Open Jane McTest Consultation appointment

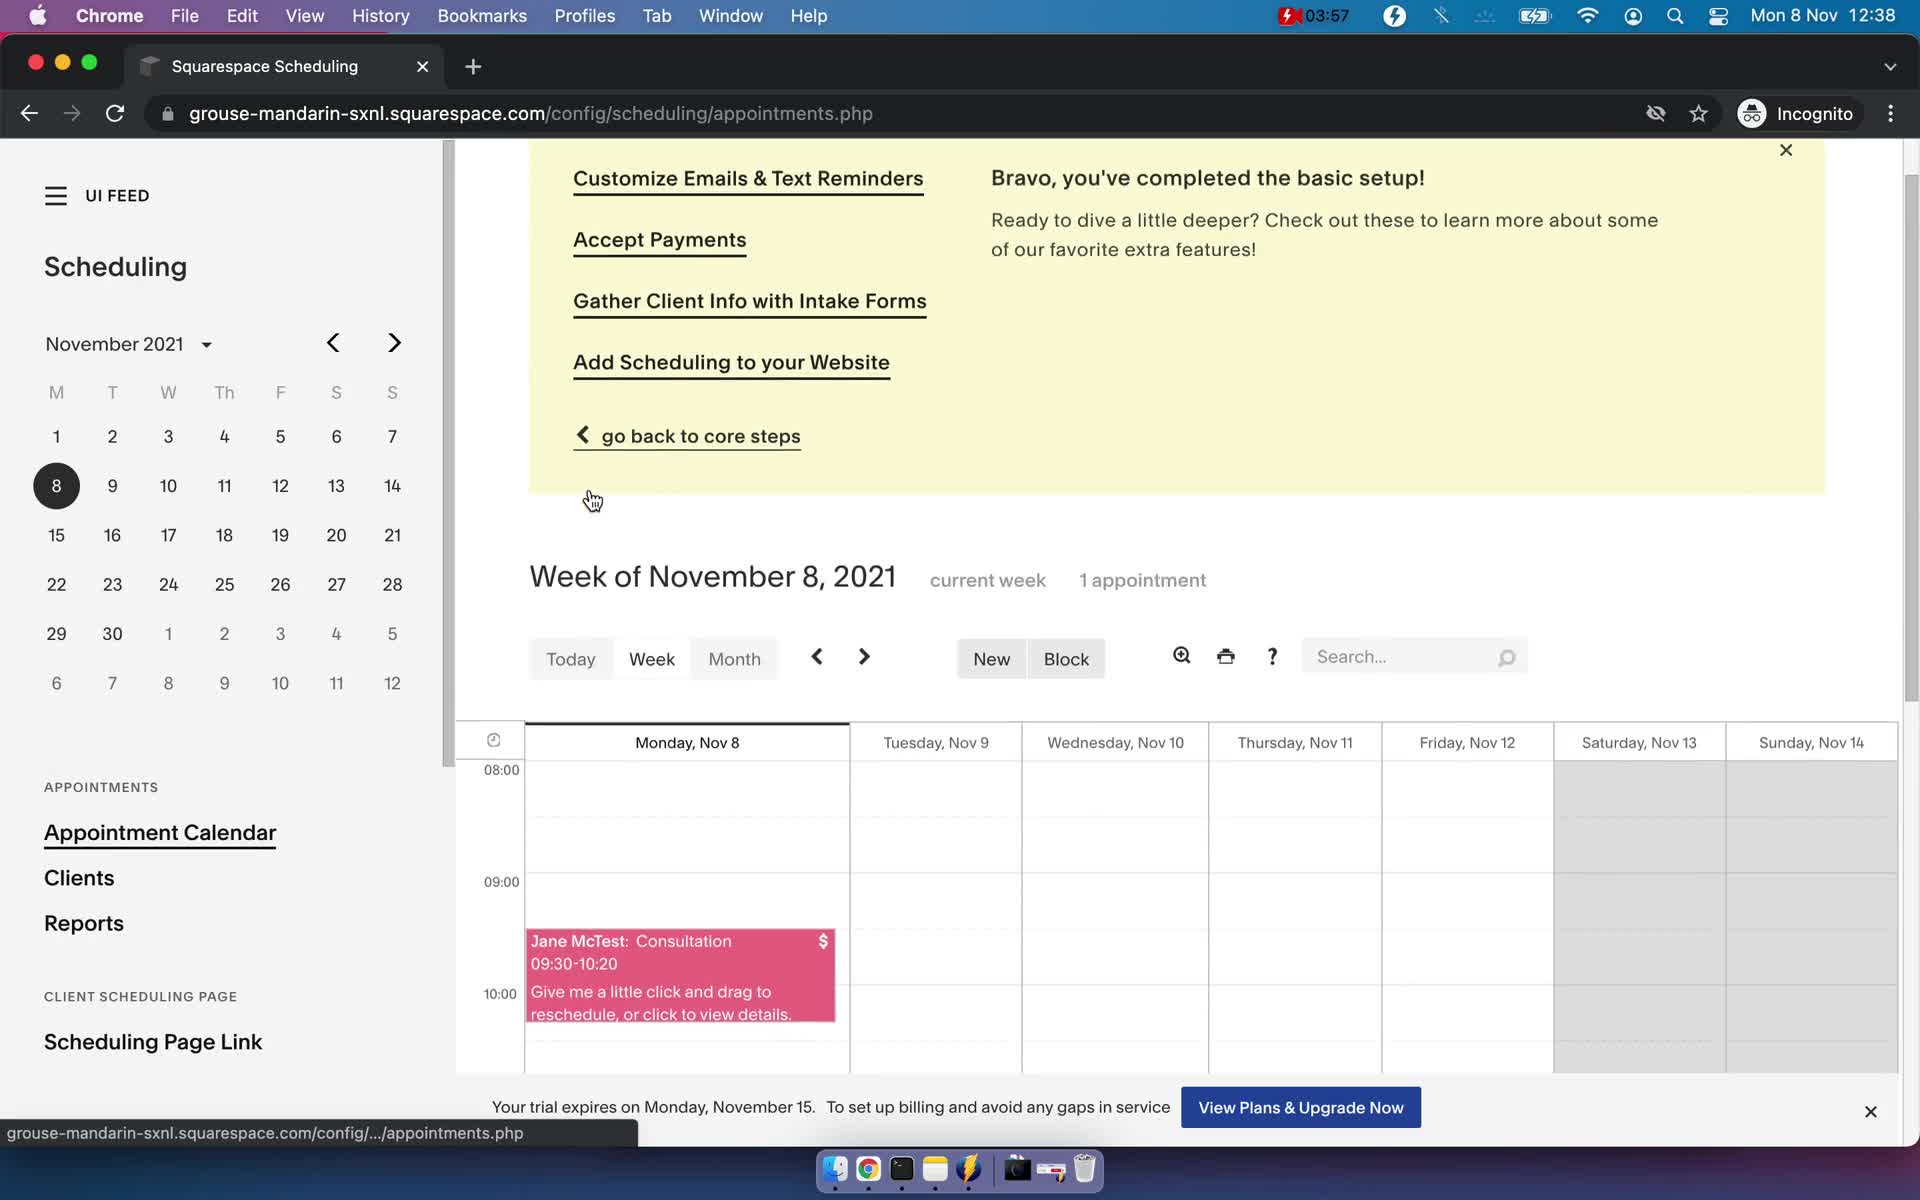click(x=680, y=976)
